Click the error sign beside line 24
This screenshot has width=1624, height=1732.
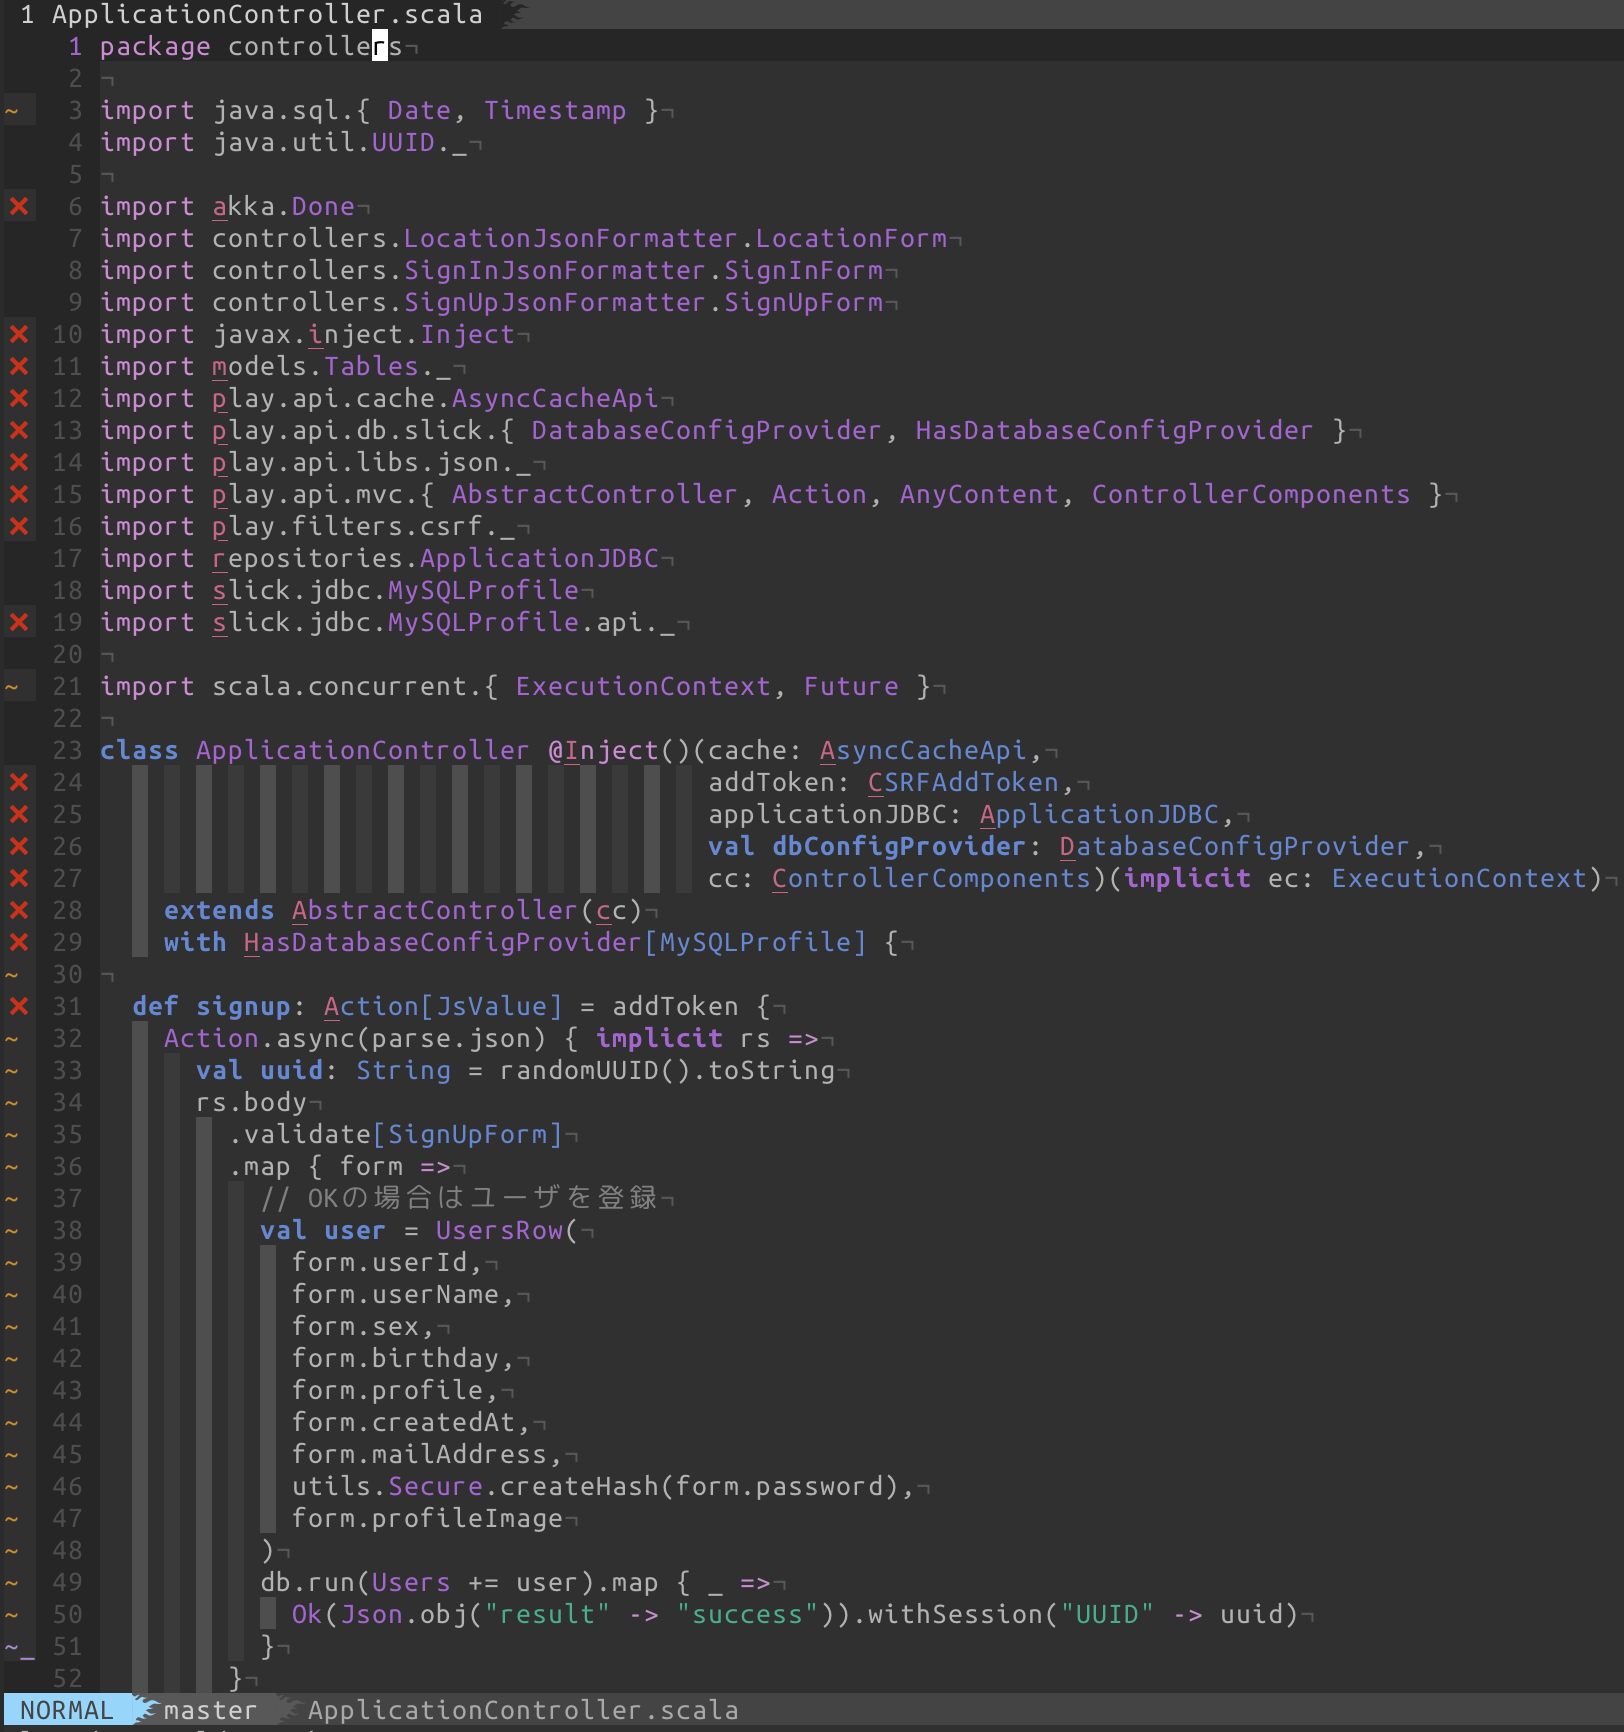pyautogui.click(x=19, y=783)
